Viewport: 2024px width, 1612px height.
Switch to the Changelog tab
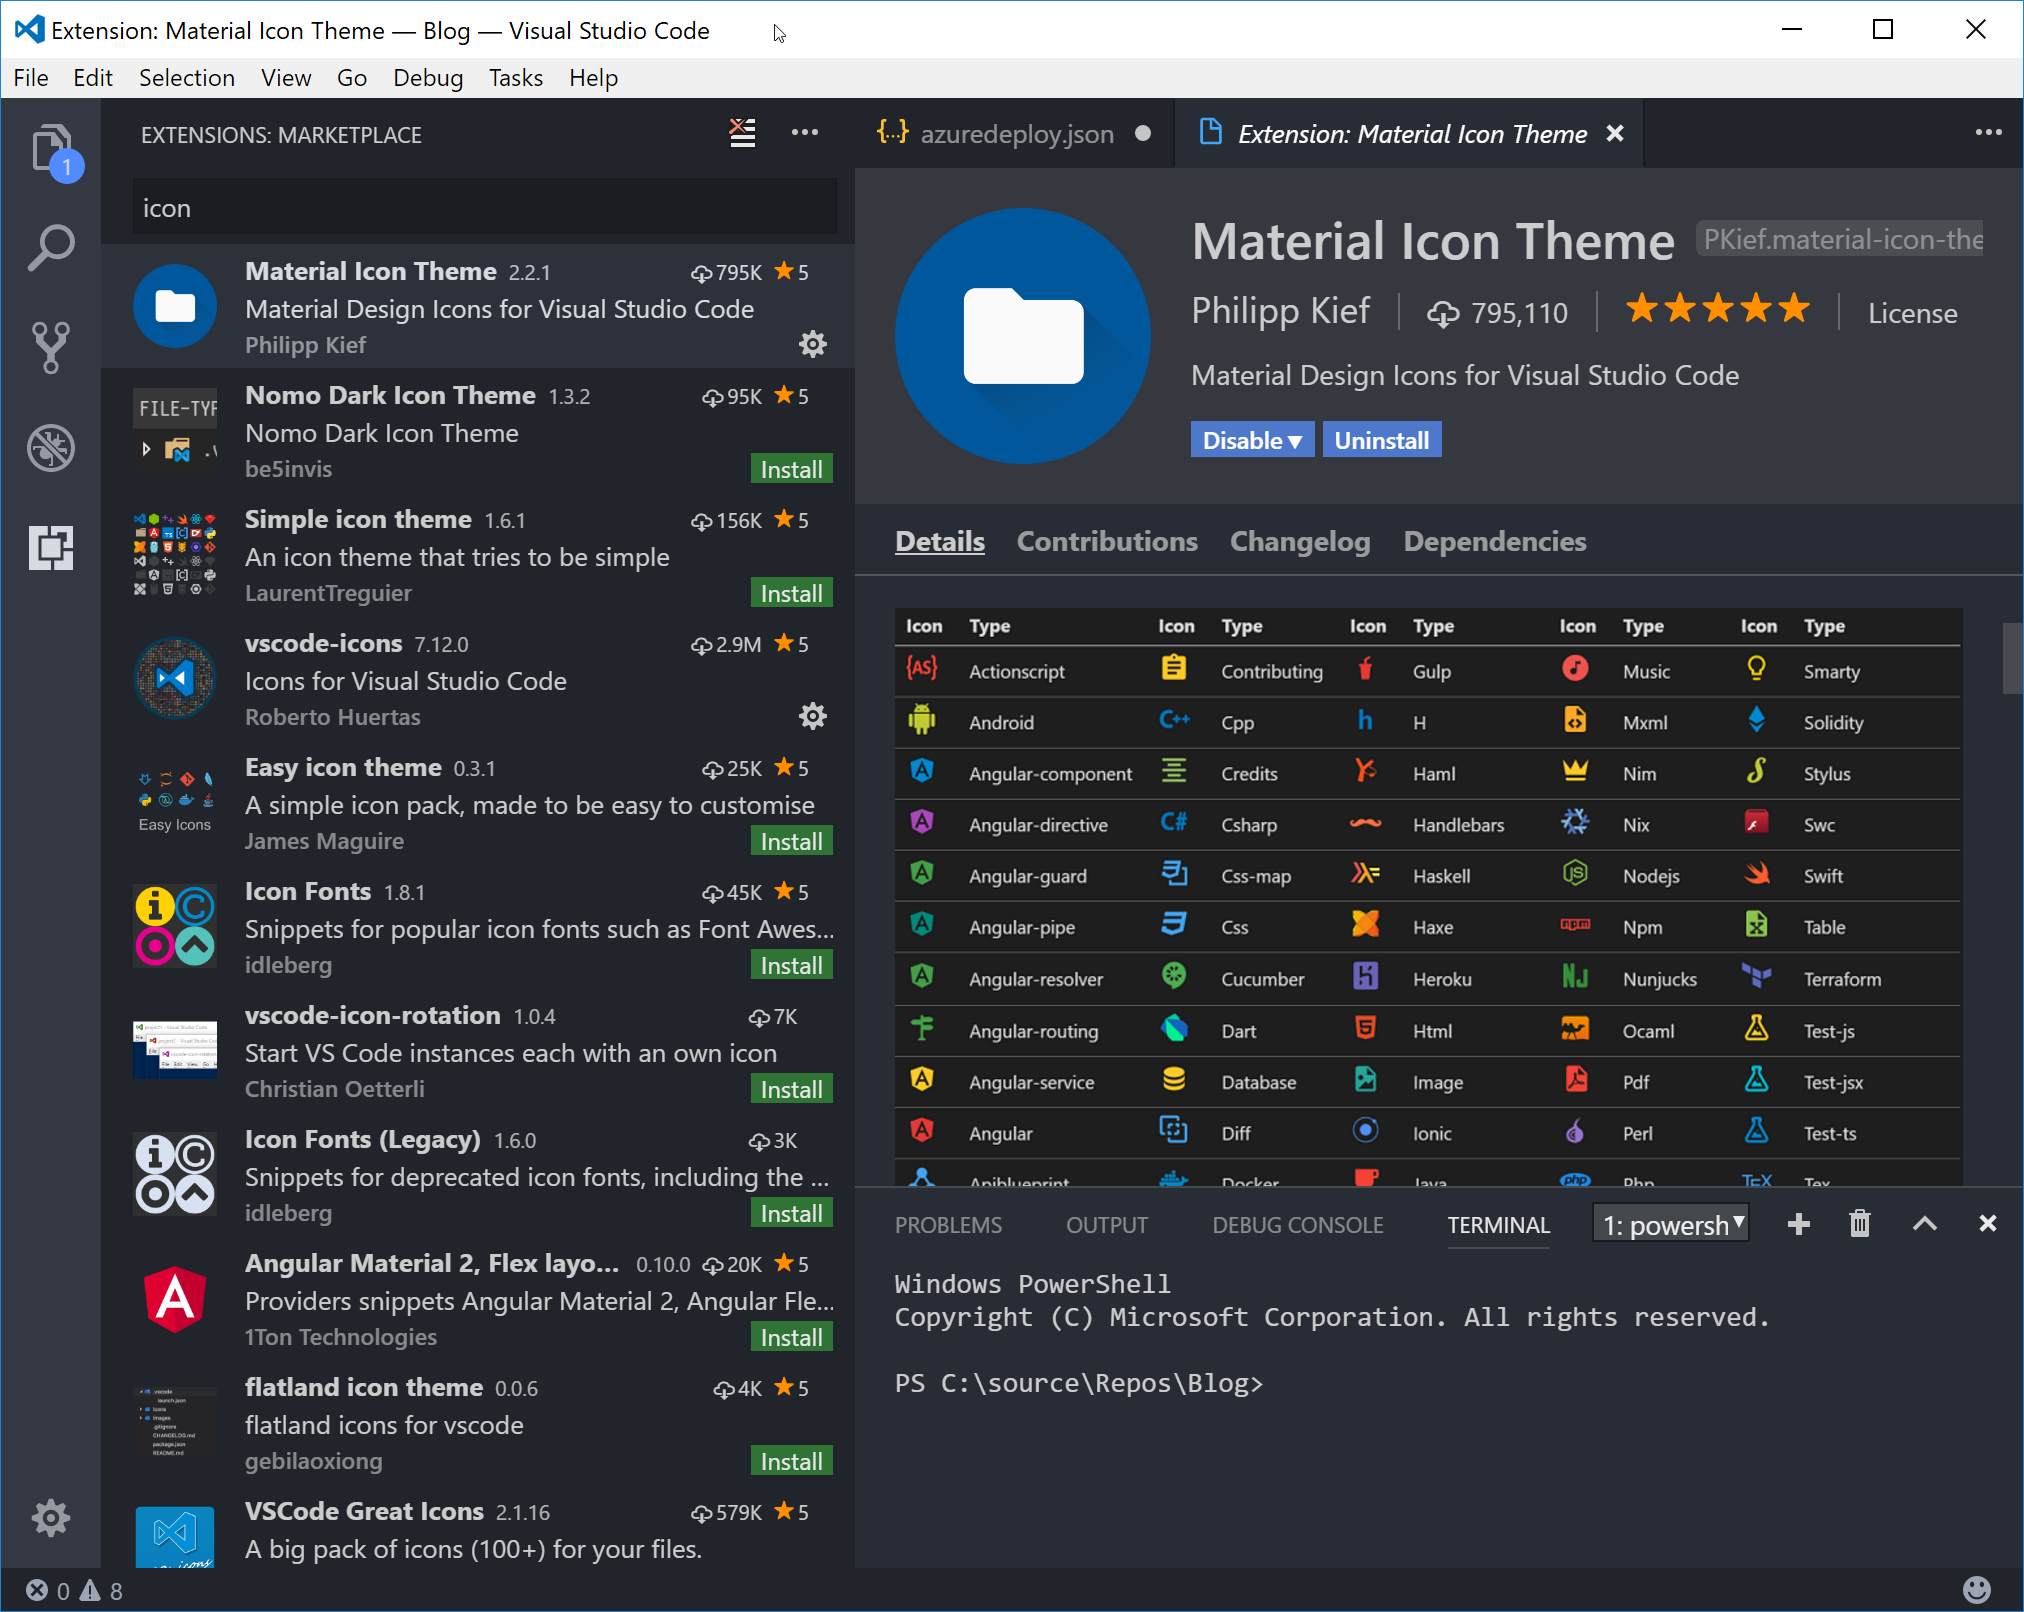coord(1299,541)
